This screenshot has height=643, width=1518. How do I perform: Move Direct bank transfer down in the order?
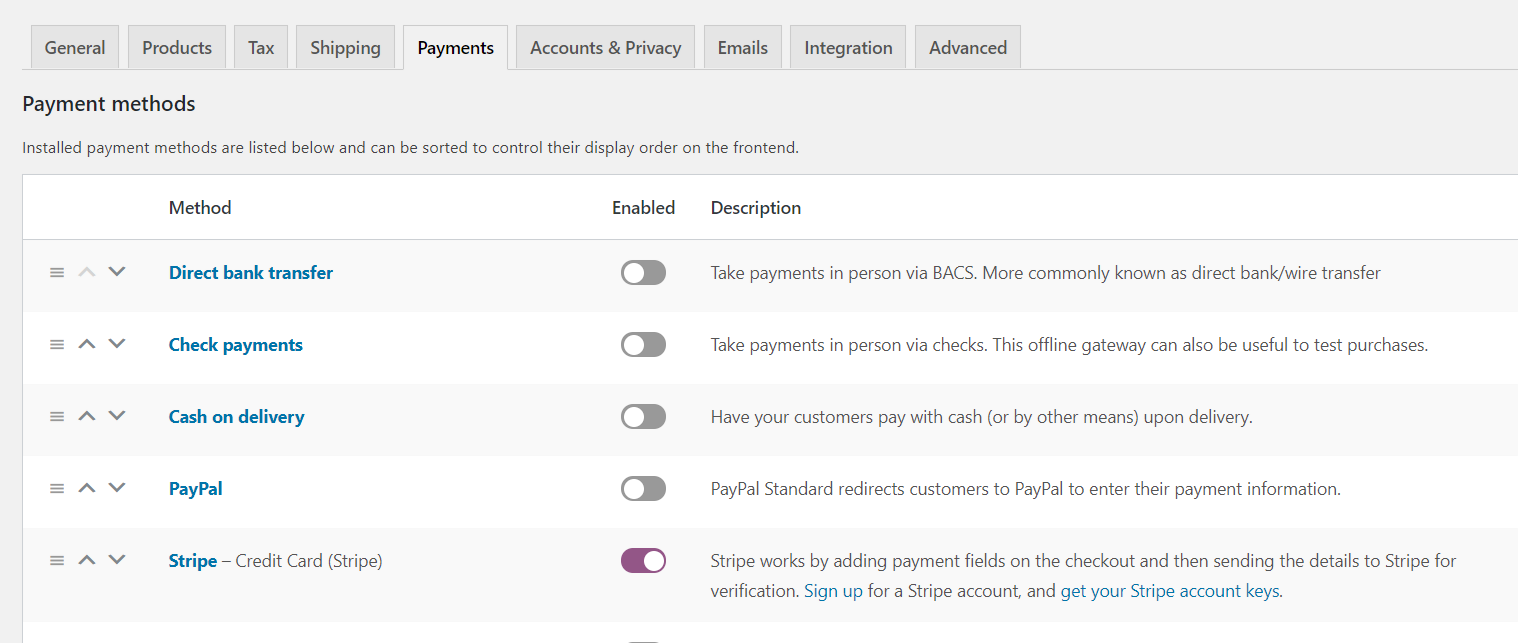point(117,272)
